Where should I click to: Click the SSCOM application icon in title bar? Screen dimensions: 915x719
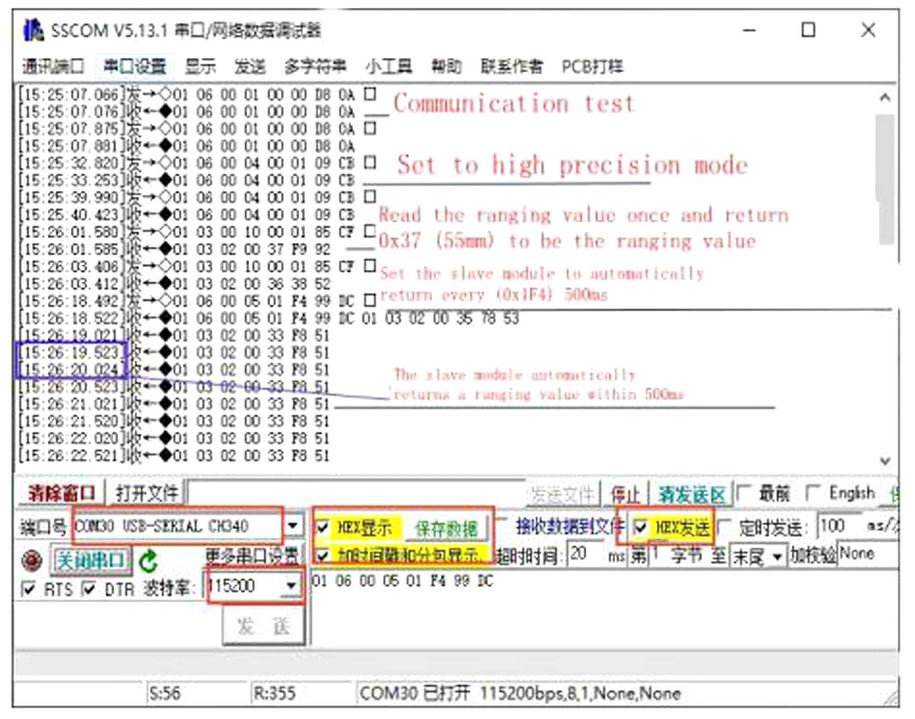coord(33,30)
